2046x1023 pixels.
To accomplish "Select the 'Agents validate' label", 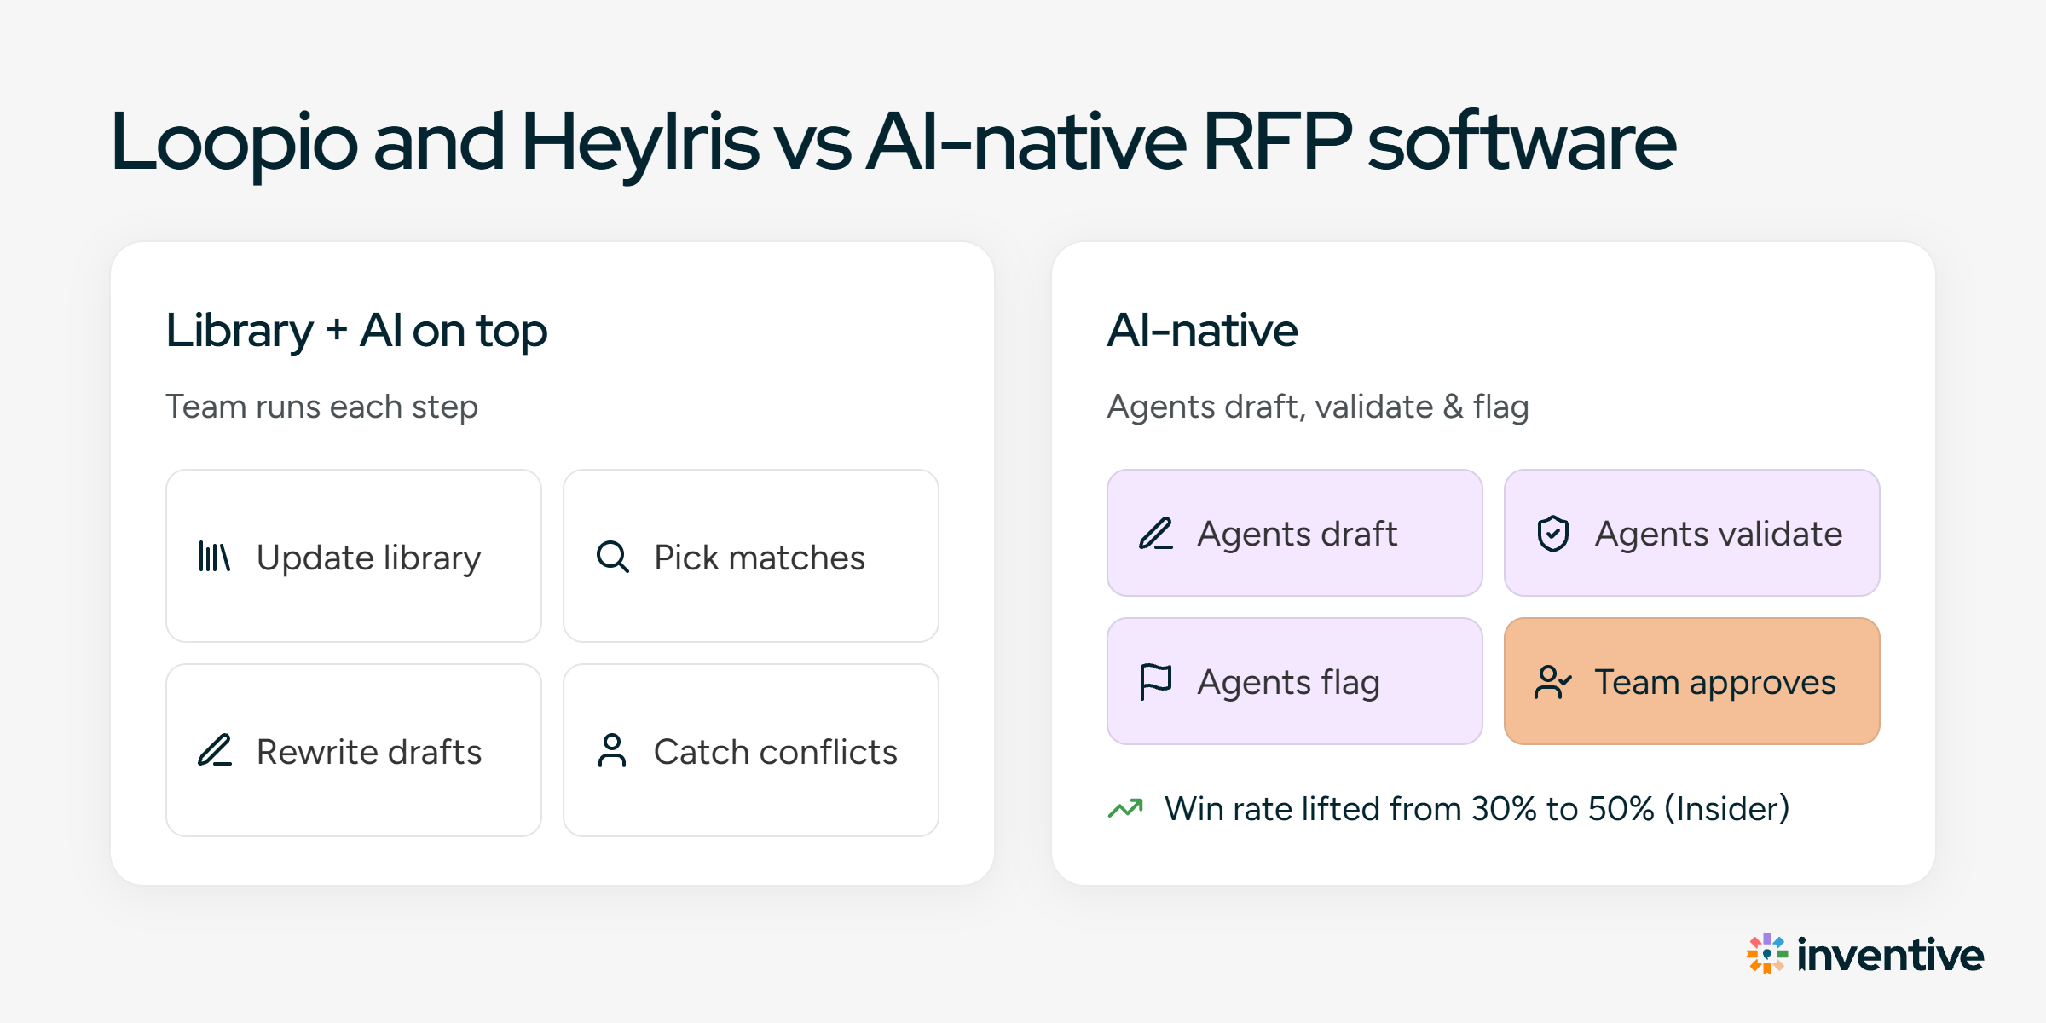I will (x=1718, y=534).
